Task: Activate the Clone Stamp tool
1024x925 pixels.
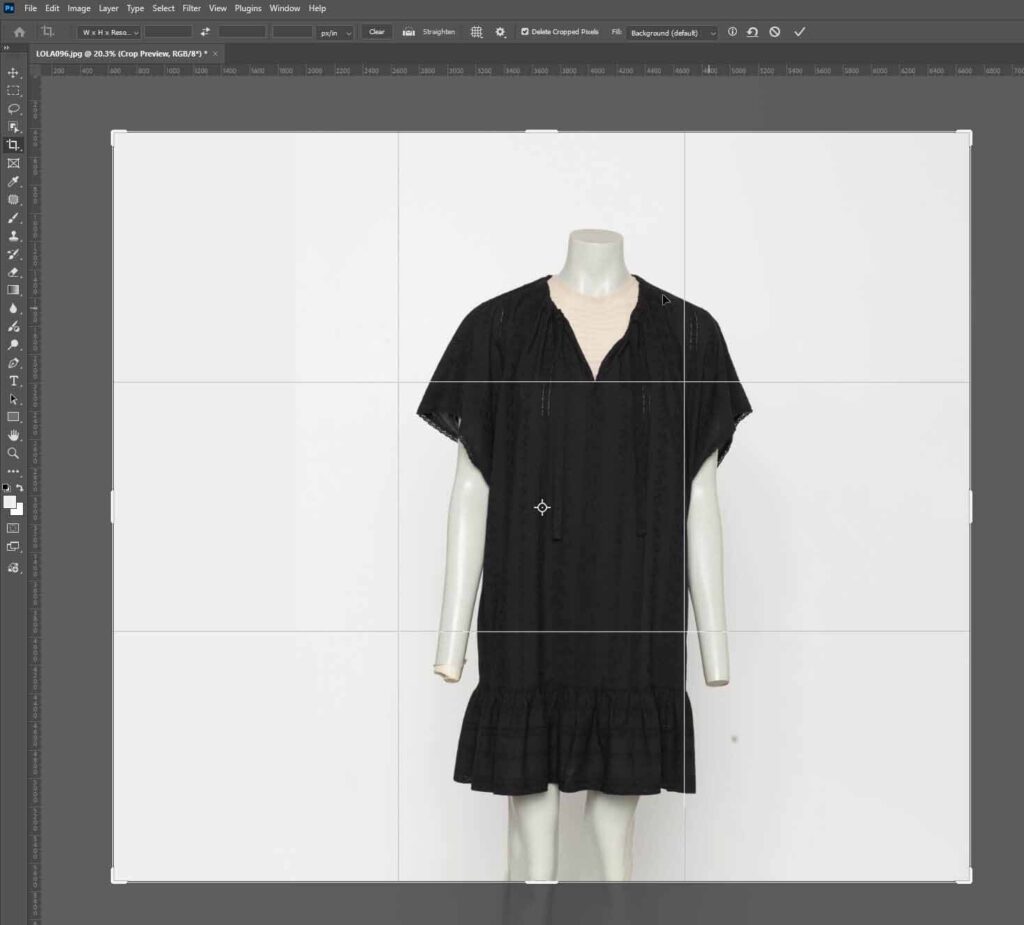Action: [13, 236]
